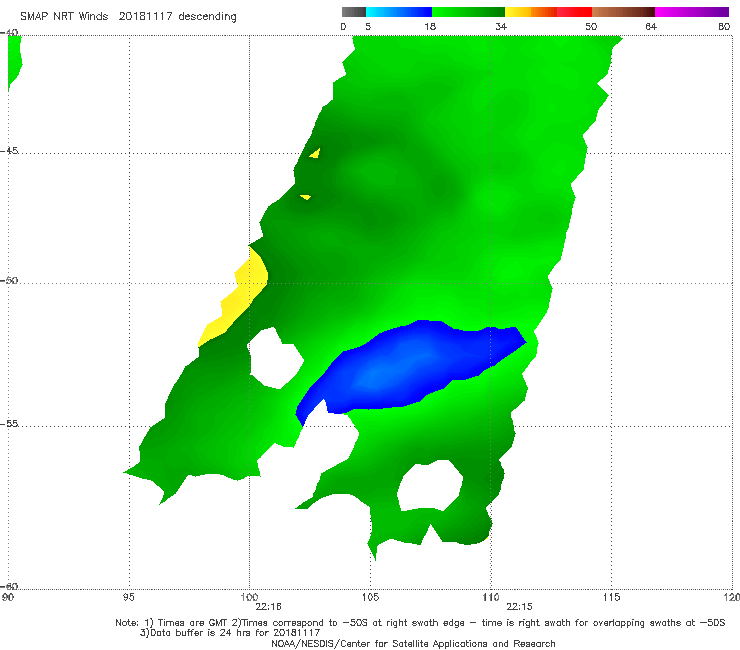Click the longitude axis label 100
Screen dimensions: 740x650
click(x=249, y=598)
